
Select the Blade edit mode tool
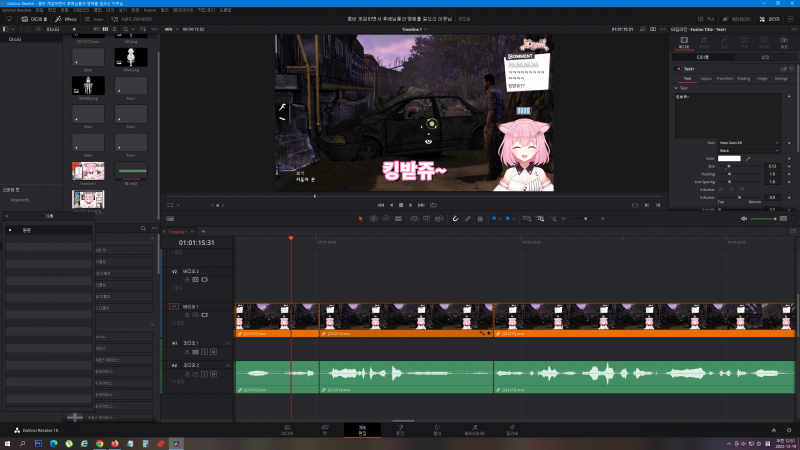pyautogui.click(x=400, y=218)
